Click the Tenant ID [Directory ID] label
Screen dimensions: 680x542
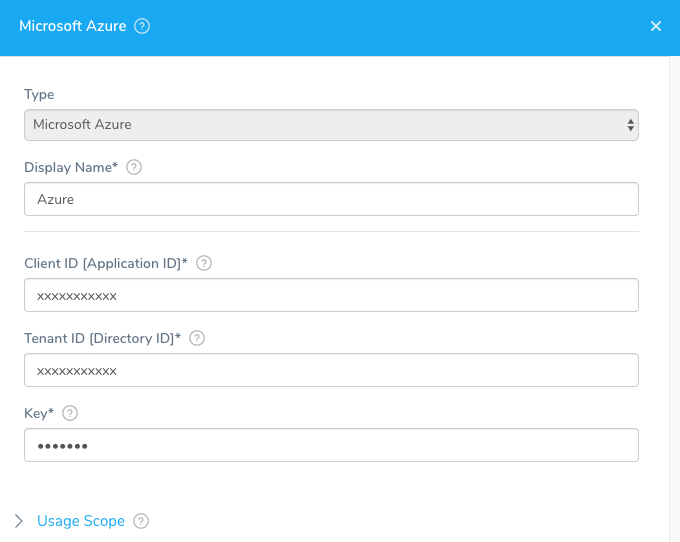(102, 339)
